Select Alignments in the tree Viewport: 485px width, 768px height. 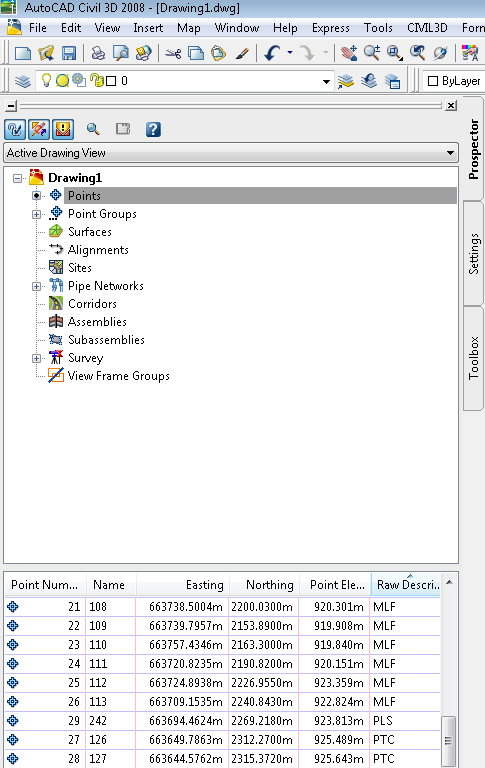[x=98, y=250]
